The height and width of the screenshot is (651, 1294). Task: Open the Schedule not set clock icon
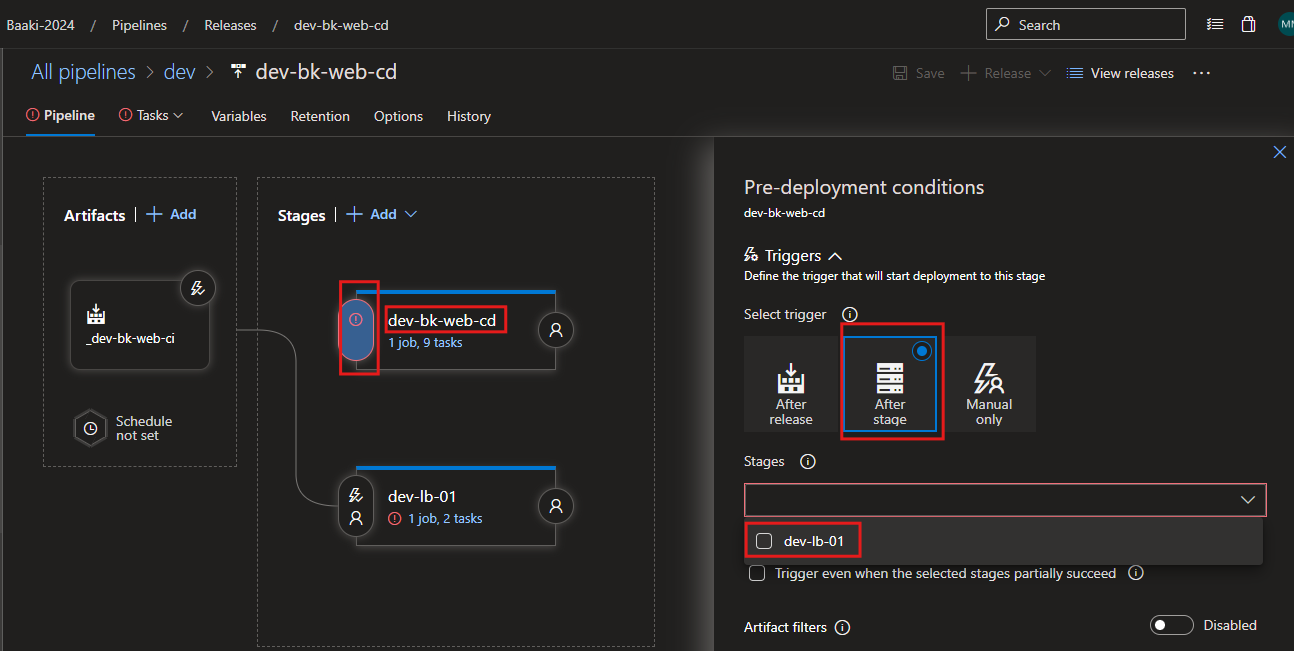point(90,428)
